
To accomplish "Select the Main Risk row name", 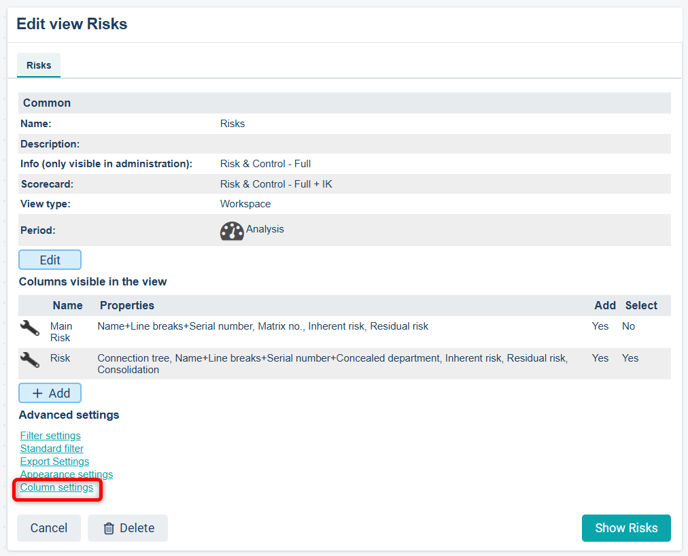I will coord(61,331).
